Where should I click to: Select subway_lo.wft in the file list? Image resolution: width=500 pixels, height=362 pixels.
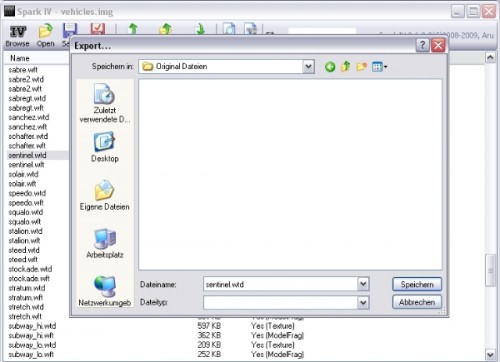coord(31,355)
